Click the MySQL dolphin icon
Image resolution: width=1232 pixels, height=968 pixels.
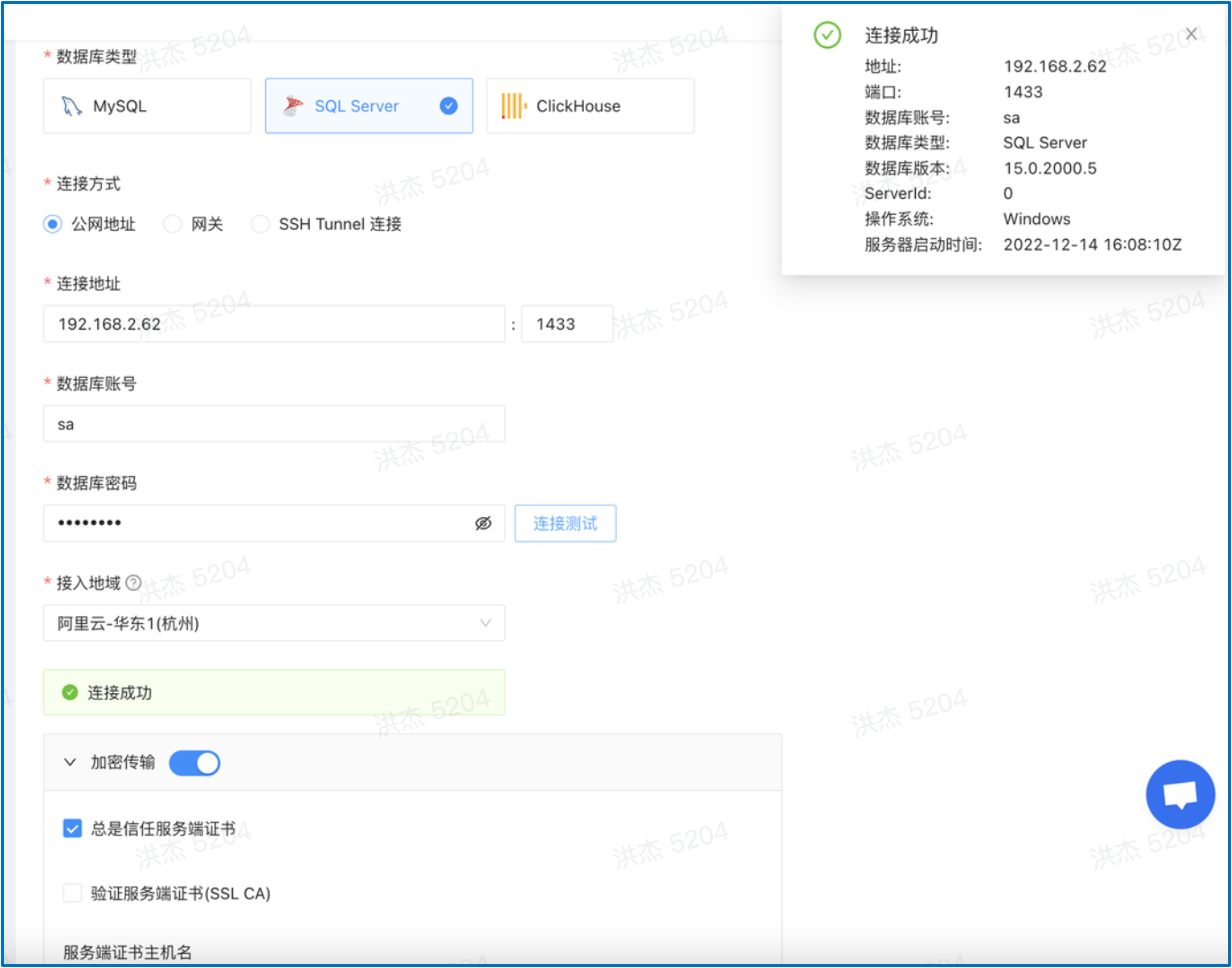(x=70, y=106)
